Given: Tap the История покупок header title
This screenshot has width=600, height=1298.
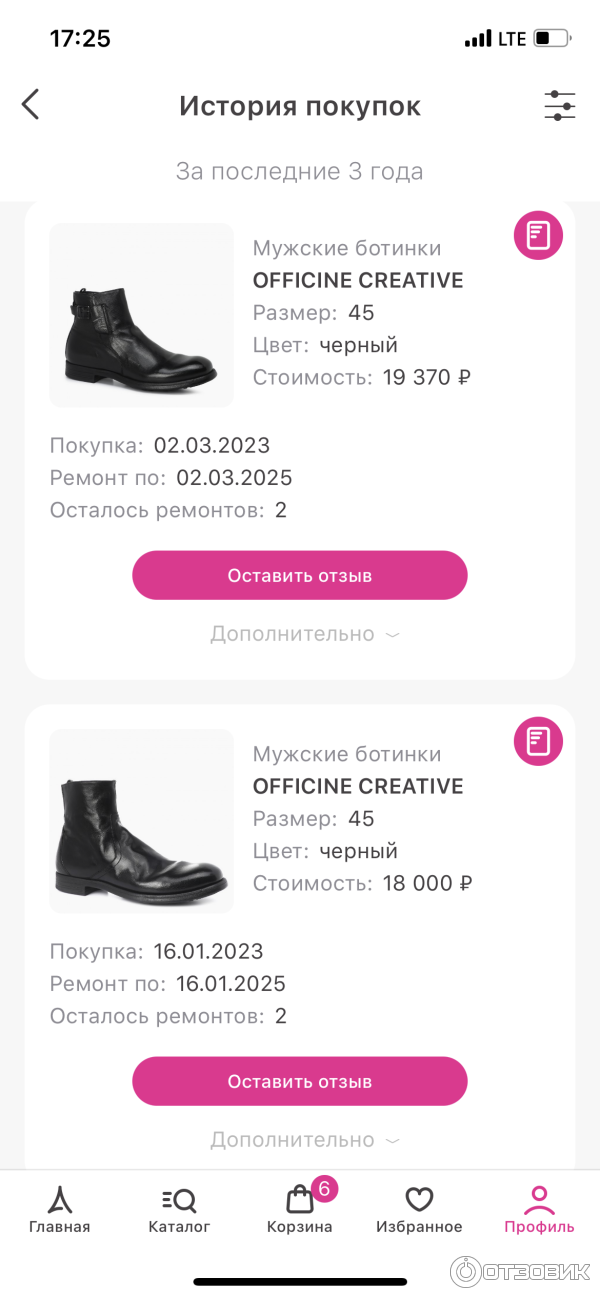Looking at the screenshot, I should click(x=300, y=106).
